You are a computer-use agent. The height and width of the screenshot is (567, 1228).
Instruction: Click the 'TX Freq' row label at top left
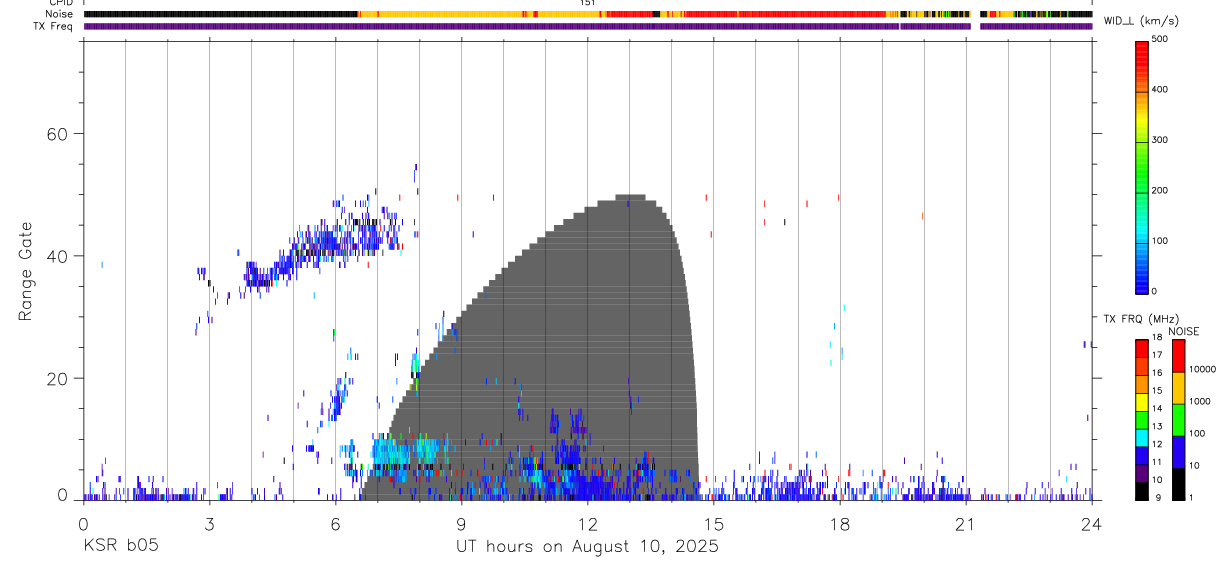tap(55, 26)
